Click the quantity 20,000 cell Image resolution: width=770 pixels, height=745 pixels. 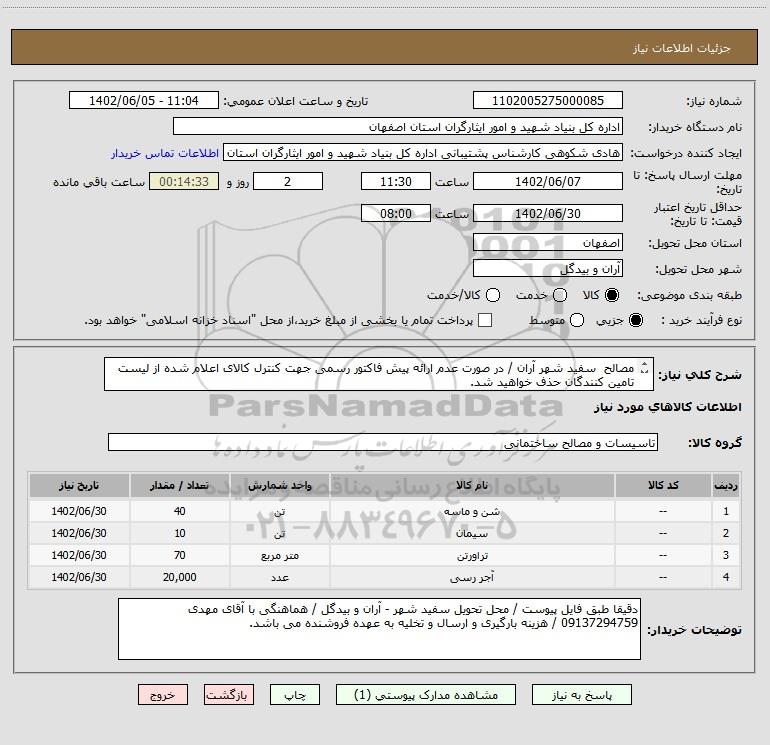(180, 578)
